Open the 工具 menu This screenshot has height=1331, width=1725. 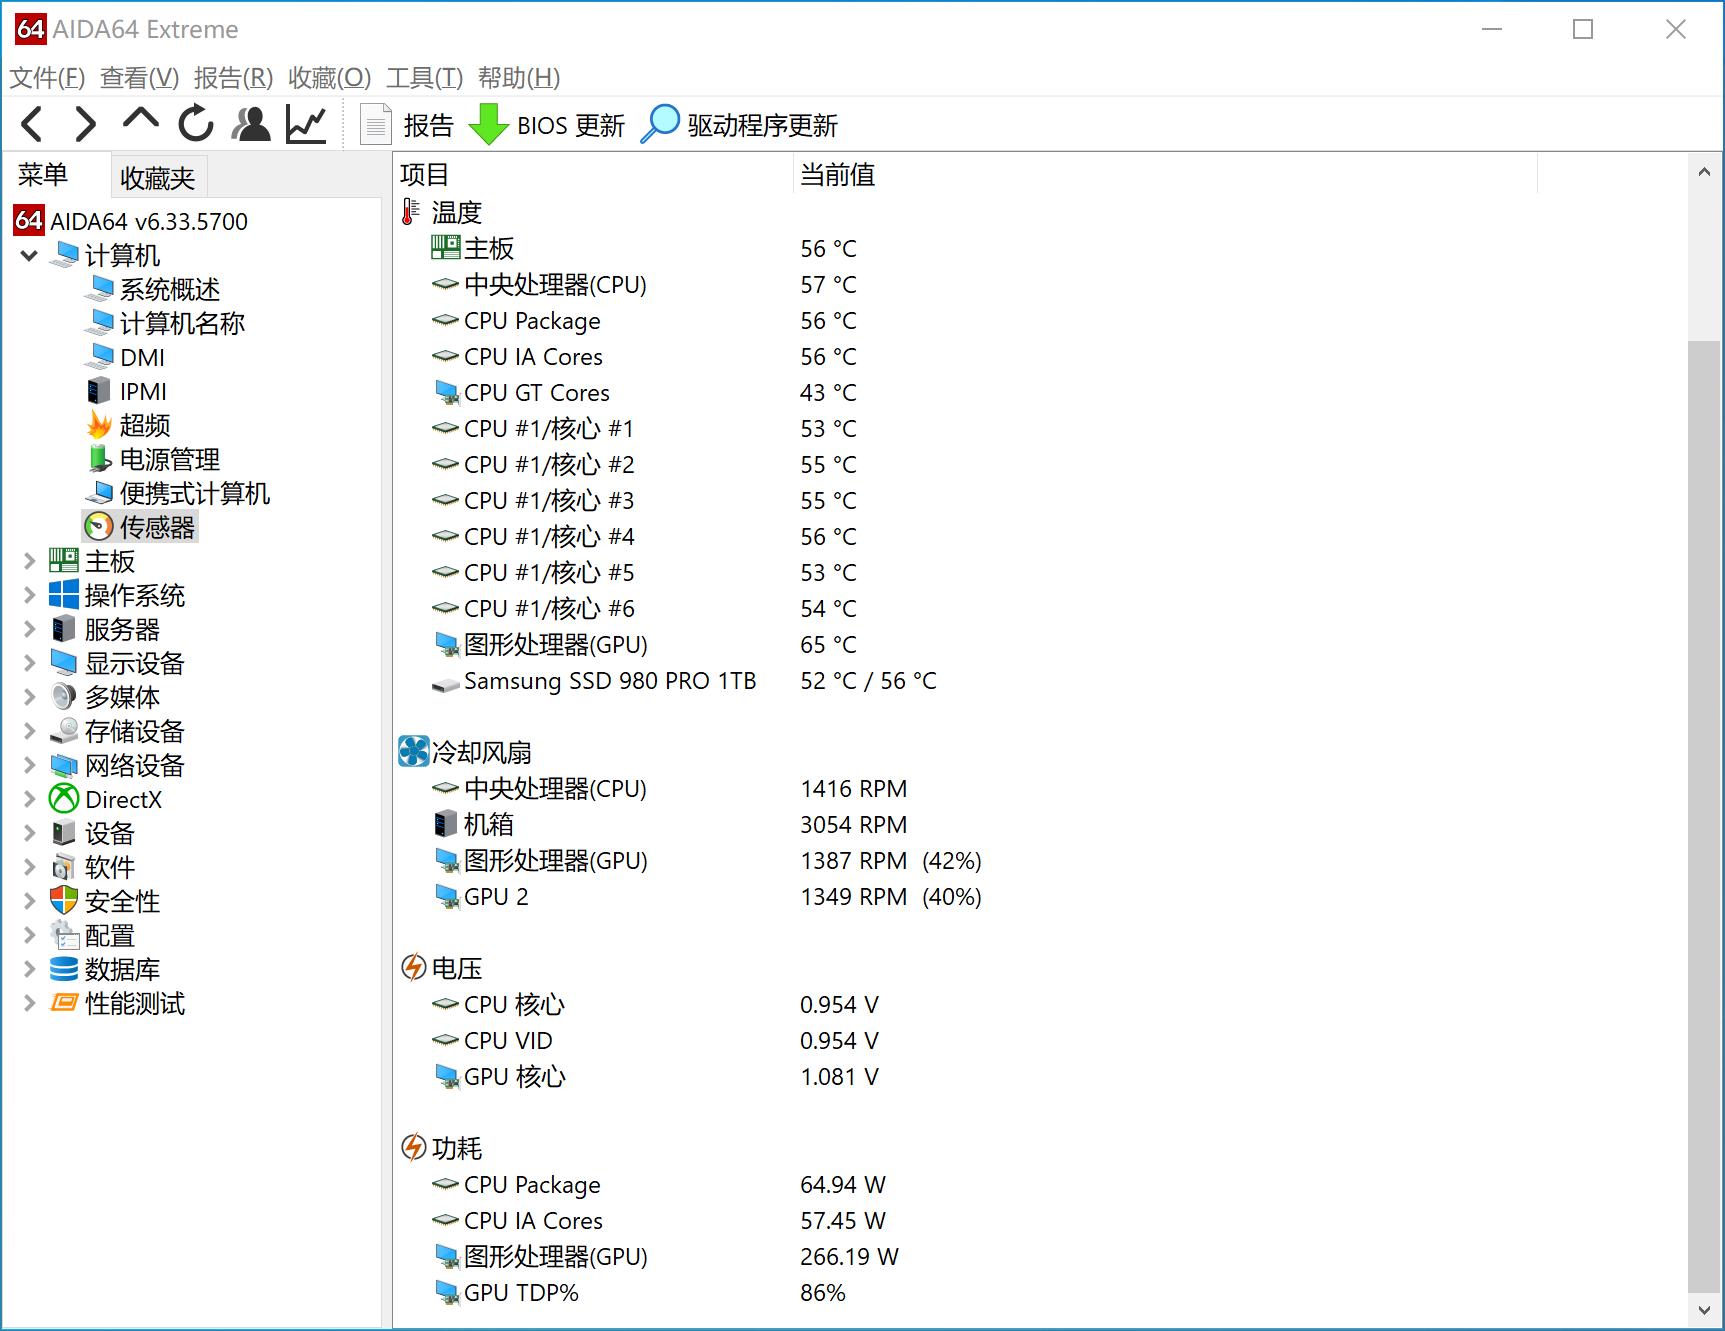(x=424, y=77)
